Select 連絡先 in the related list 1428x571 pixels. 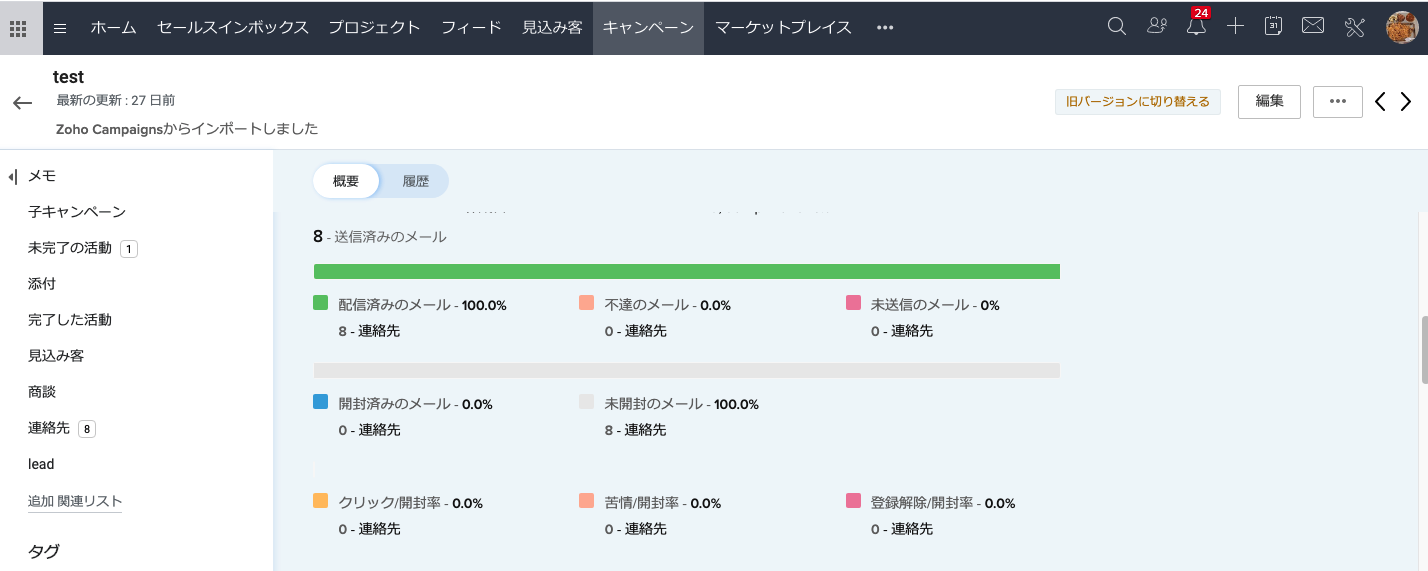tap(49, 428)
